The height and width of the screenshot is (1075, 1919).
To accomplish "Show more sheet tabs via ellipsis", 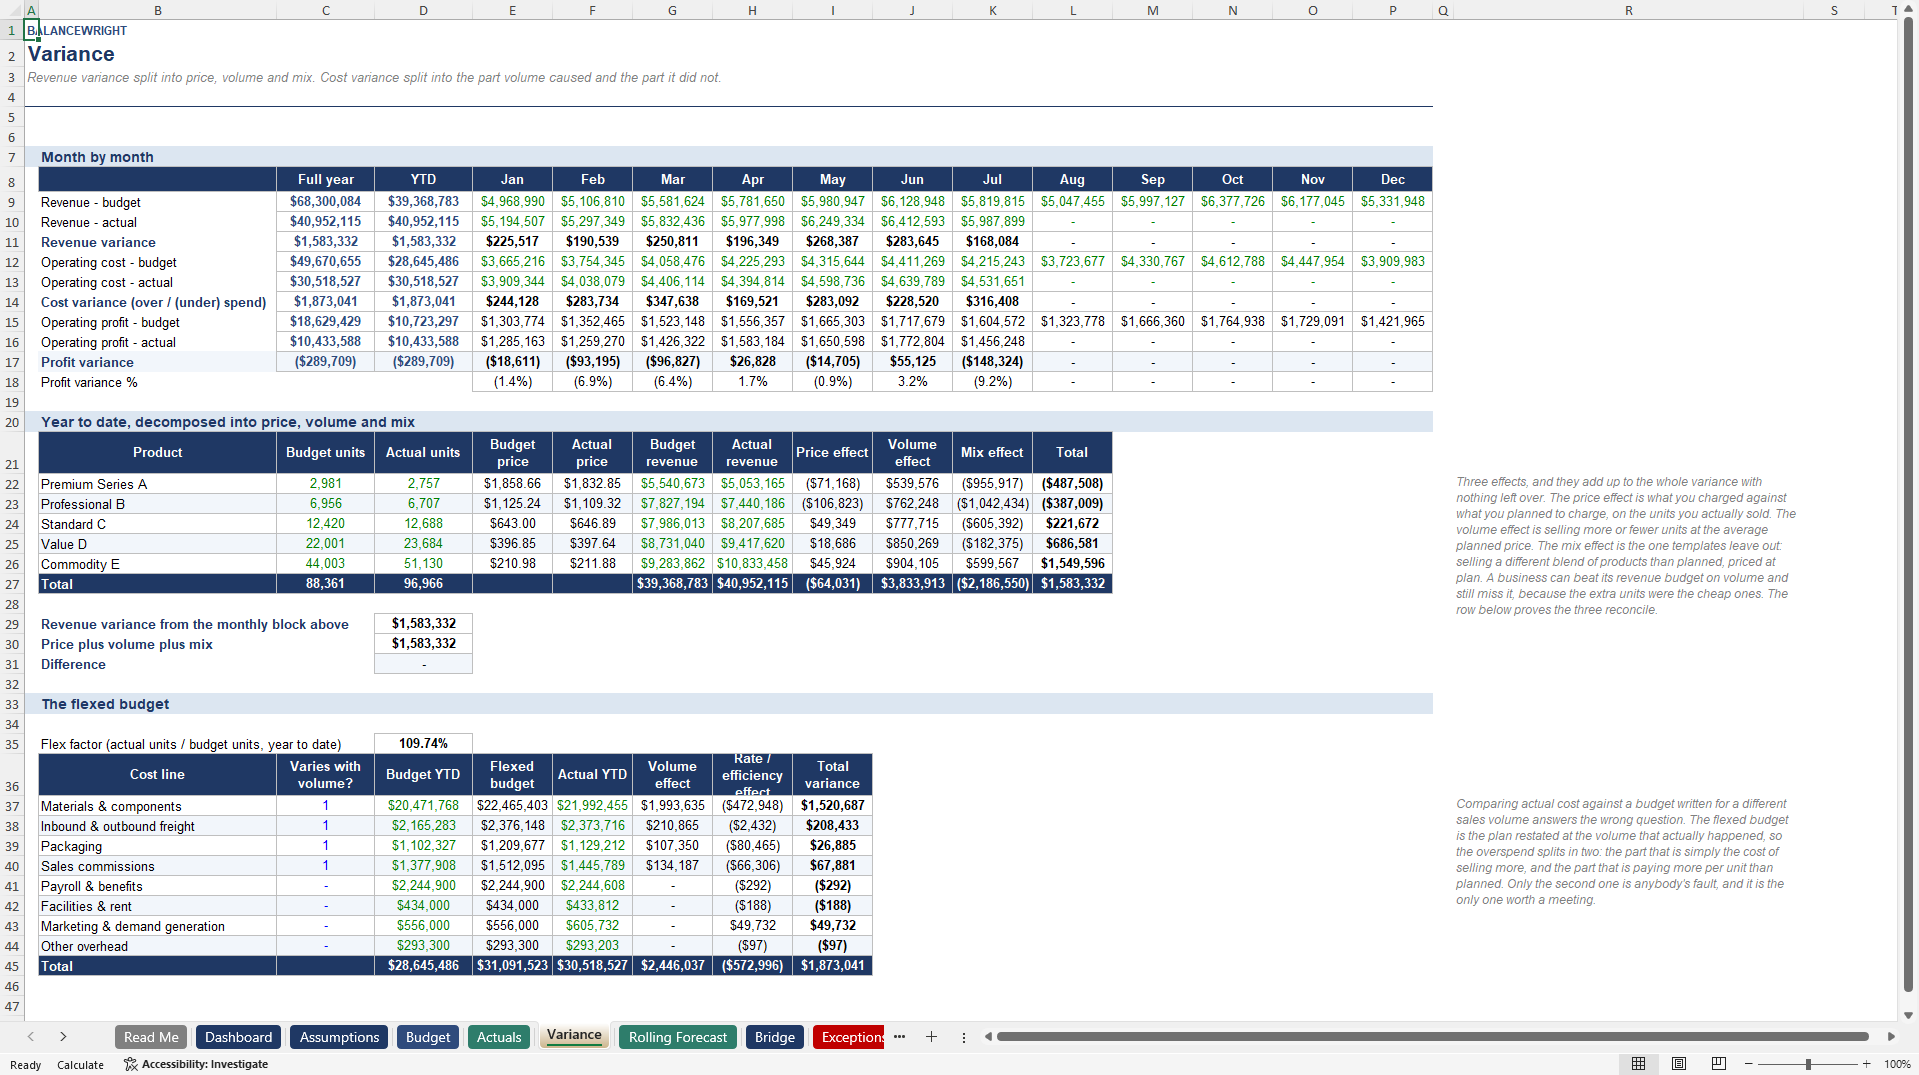I will coord(899,1037).
